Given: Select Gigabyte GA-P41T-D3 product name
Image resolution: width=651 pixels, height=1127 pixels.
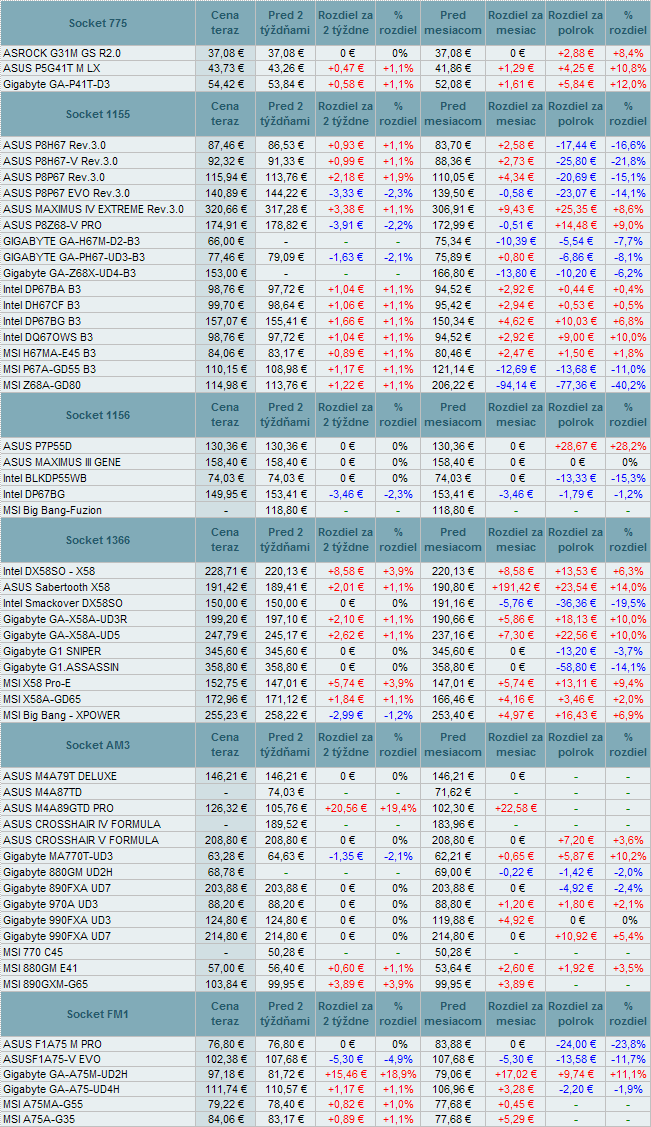Looking at the screenshot, I should [x=57, y=85].
